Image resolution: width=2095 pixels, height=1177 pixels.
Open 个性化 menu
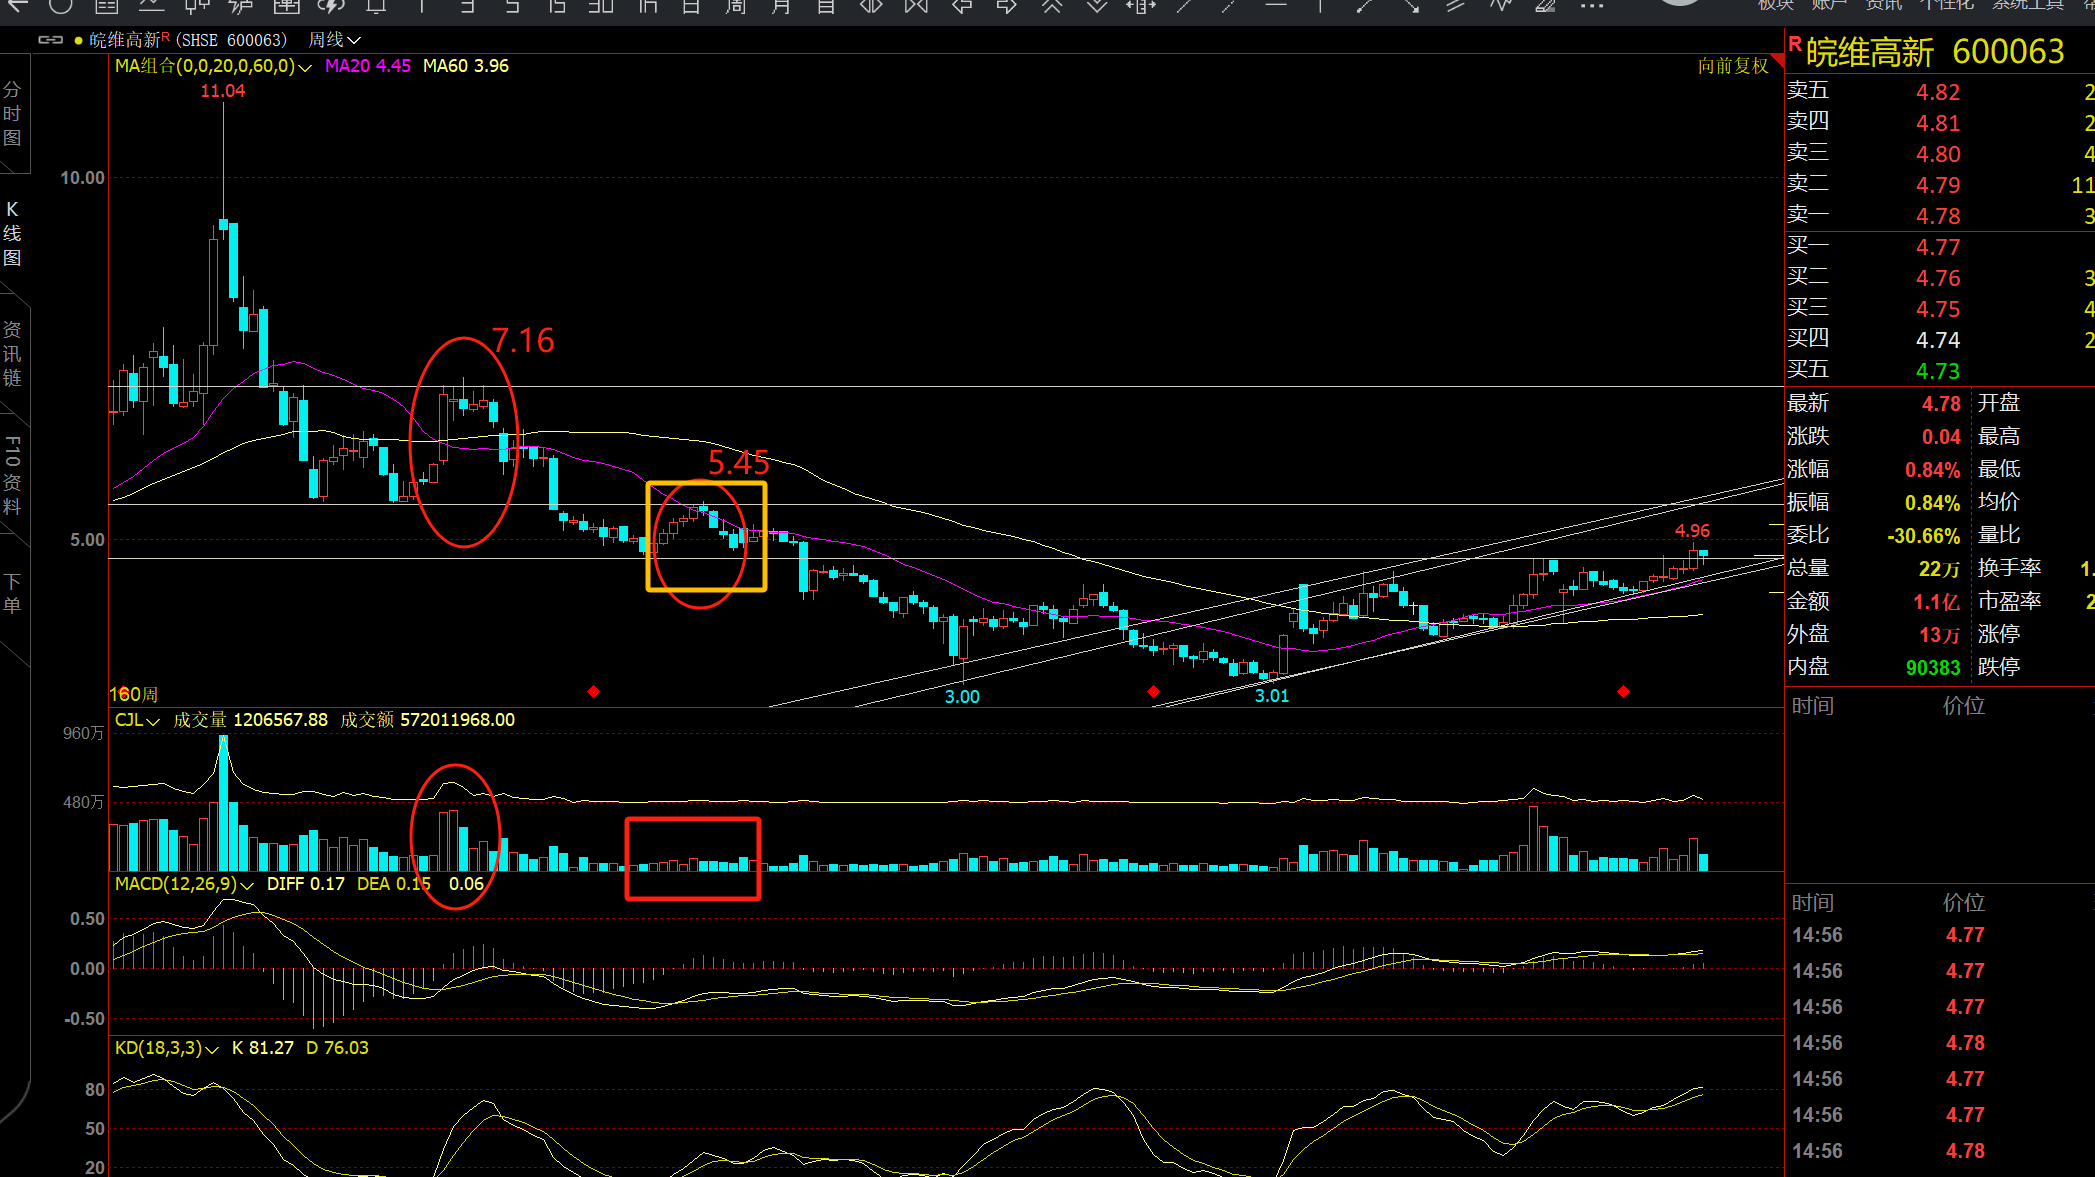(x=1946, y=5)
